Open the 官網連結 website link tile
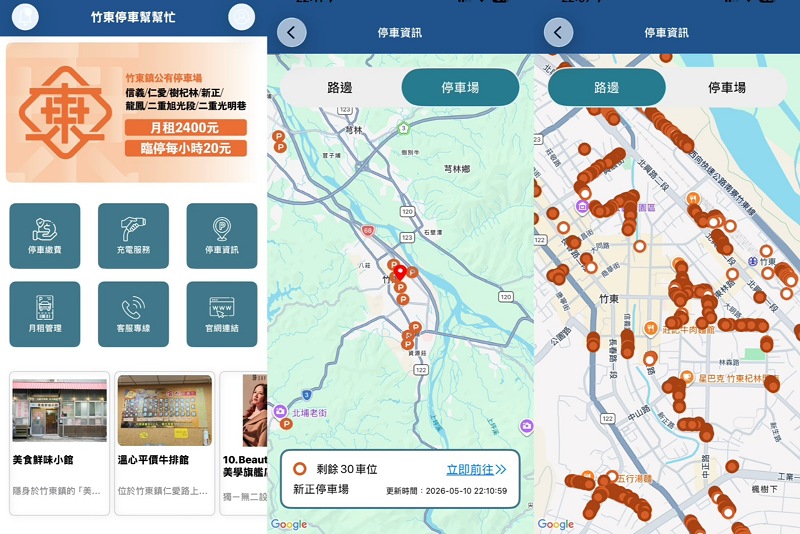The height and width of the screenshot is (534, 800). tap(222, 314)
